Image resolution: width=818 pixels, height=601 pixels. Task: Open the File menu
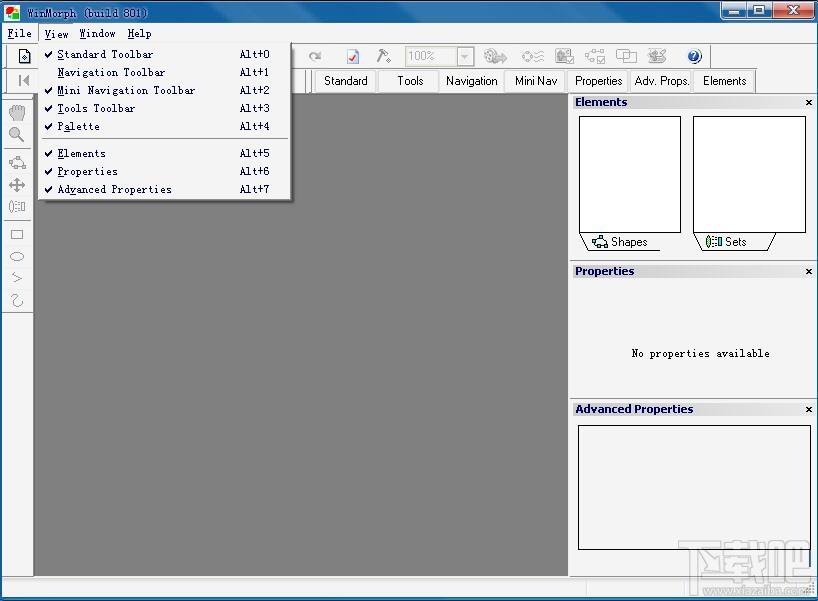click(19, 33)
